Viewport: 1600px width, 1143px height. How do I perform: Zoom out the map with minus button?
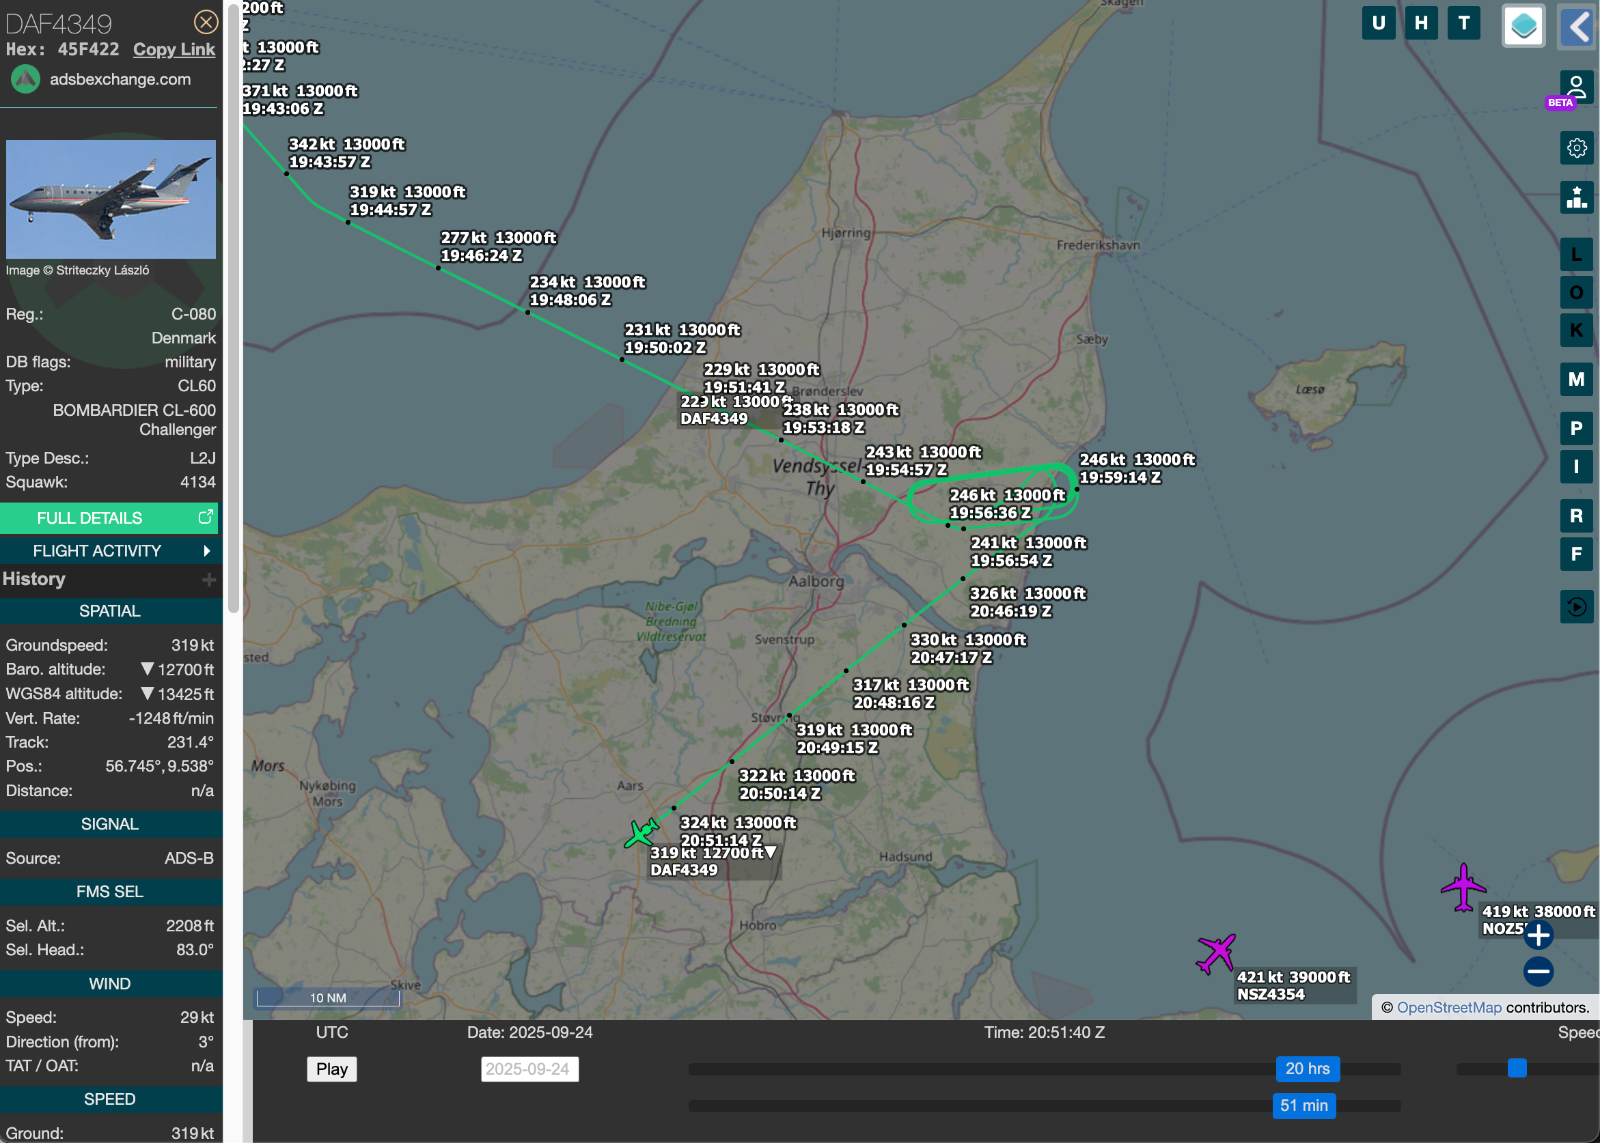(x=1538, y=970)
